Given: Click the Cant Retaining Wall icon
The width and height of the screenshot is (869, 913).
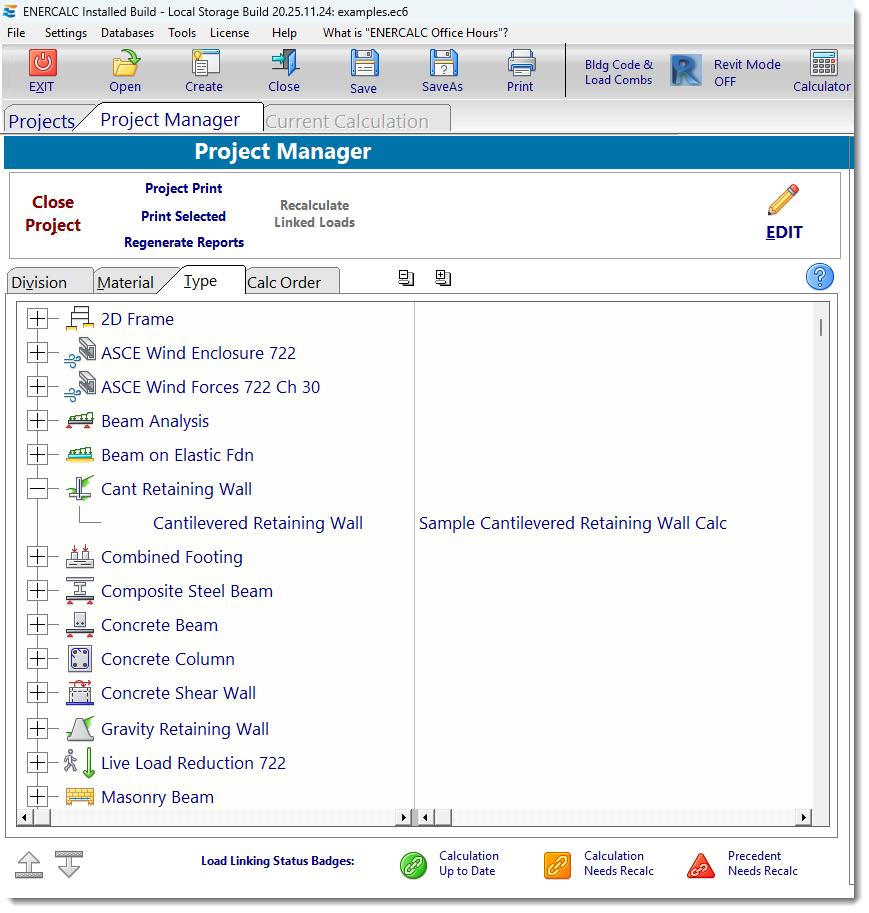Looking at the screenshot, I should point(80,489).
